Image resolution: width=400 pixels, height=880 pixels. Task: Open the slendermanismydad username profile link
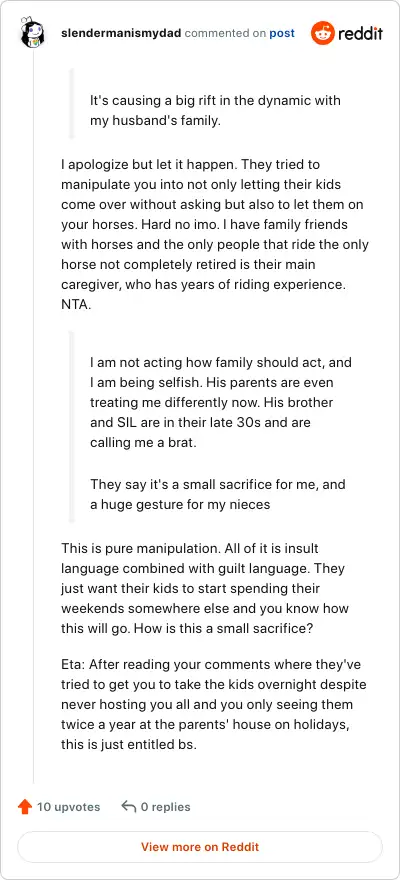coord(121,33)
